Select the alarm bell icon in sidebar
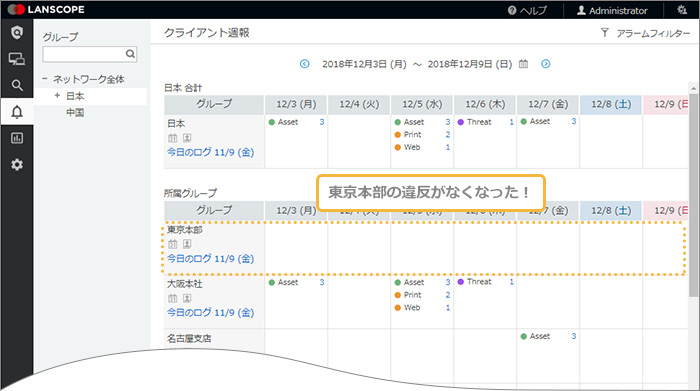Viewport: 700px width, 391px height. tap(17, 112)
